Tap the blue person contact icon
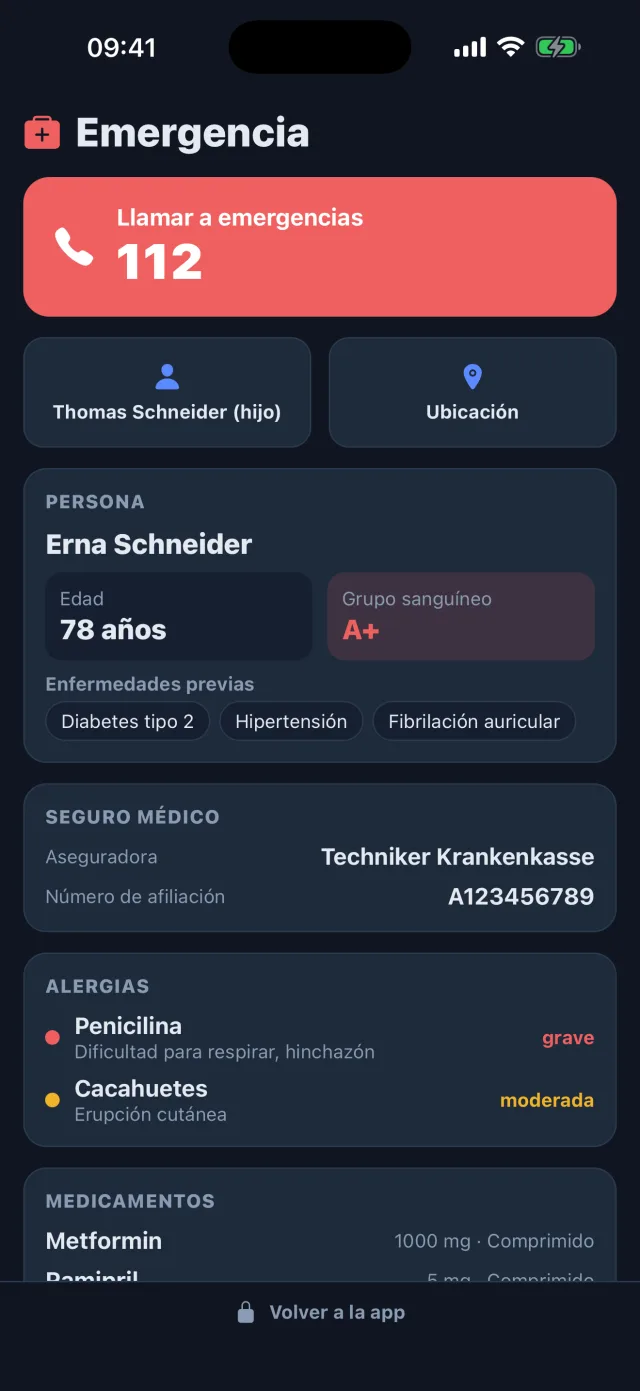 coord(167,377)
